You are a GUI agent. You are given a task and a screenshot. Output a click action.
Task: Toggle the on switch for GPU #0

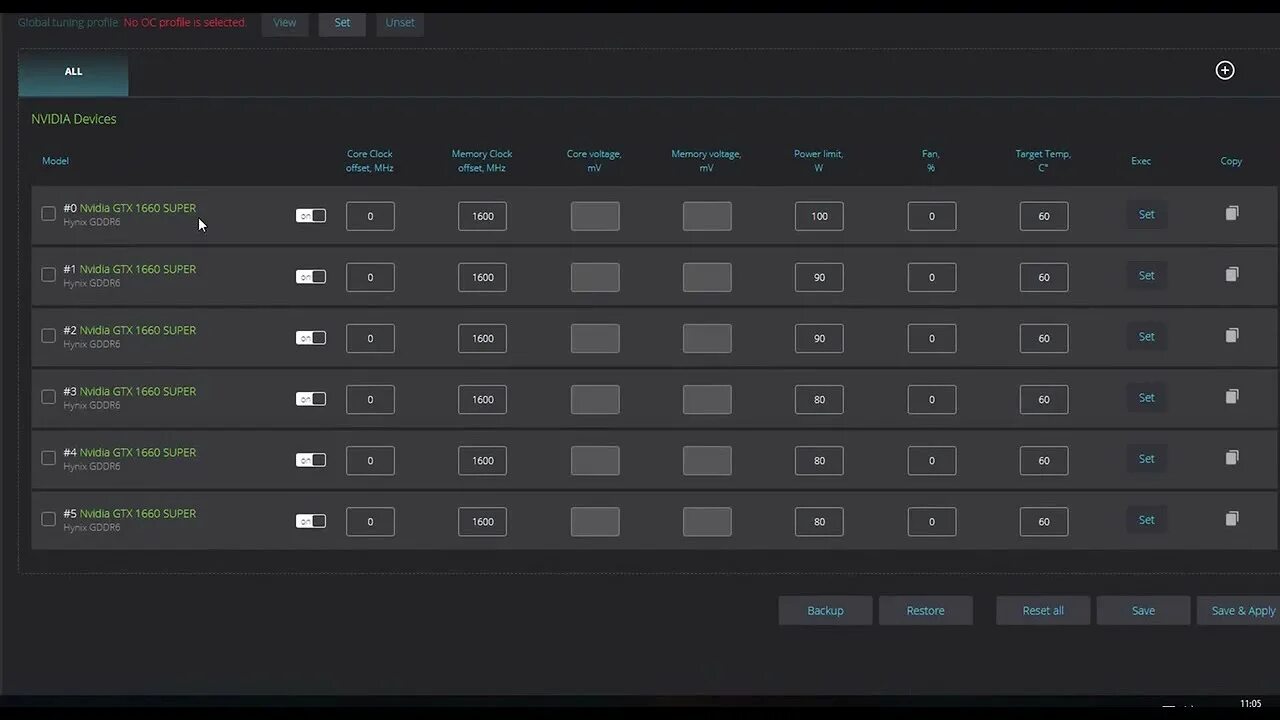[x=311, y=216]
